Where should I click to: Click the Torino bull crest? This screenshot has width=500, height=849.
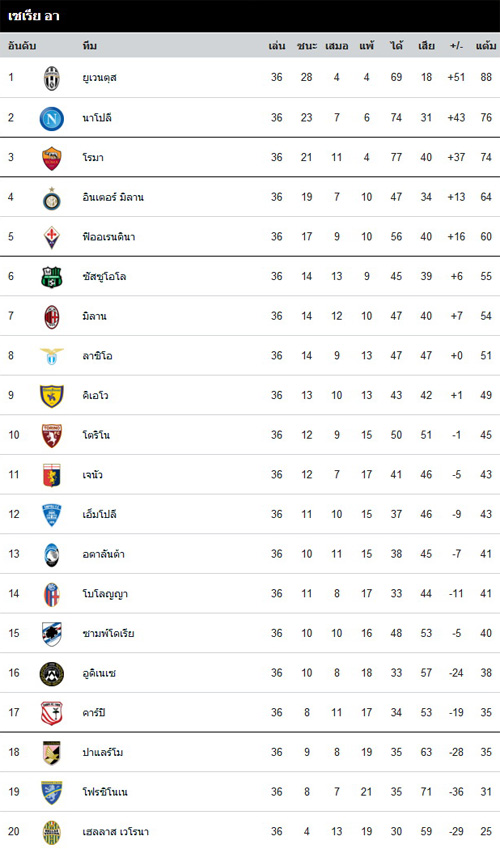pyautogui.click(x=51, y=435)
